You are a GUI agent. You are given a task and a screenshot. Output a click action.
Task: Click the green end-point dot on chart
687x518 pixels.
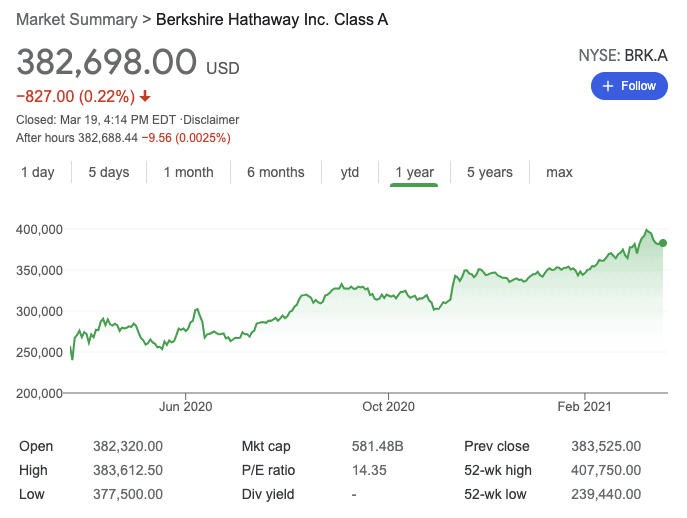[x=663, y=243]
